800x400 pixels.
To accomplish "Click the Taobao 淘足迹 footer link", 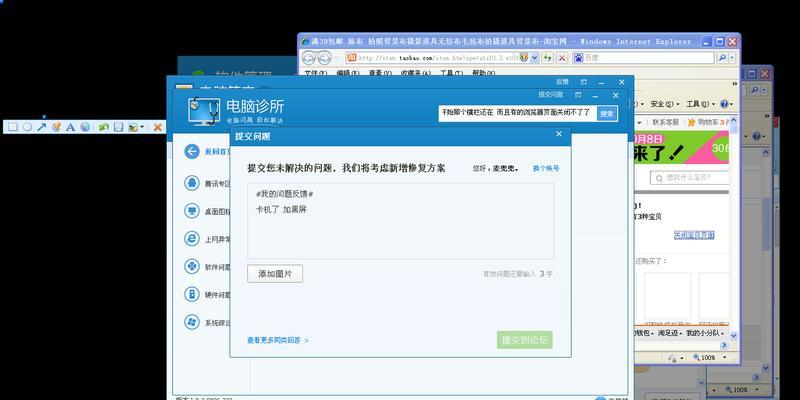I will click(x=666, y=333).
